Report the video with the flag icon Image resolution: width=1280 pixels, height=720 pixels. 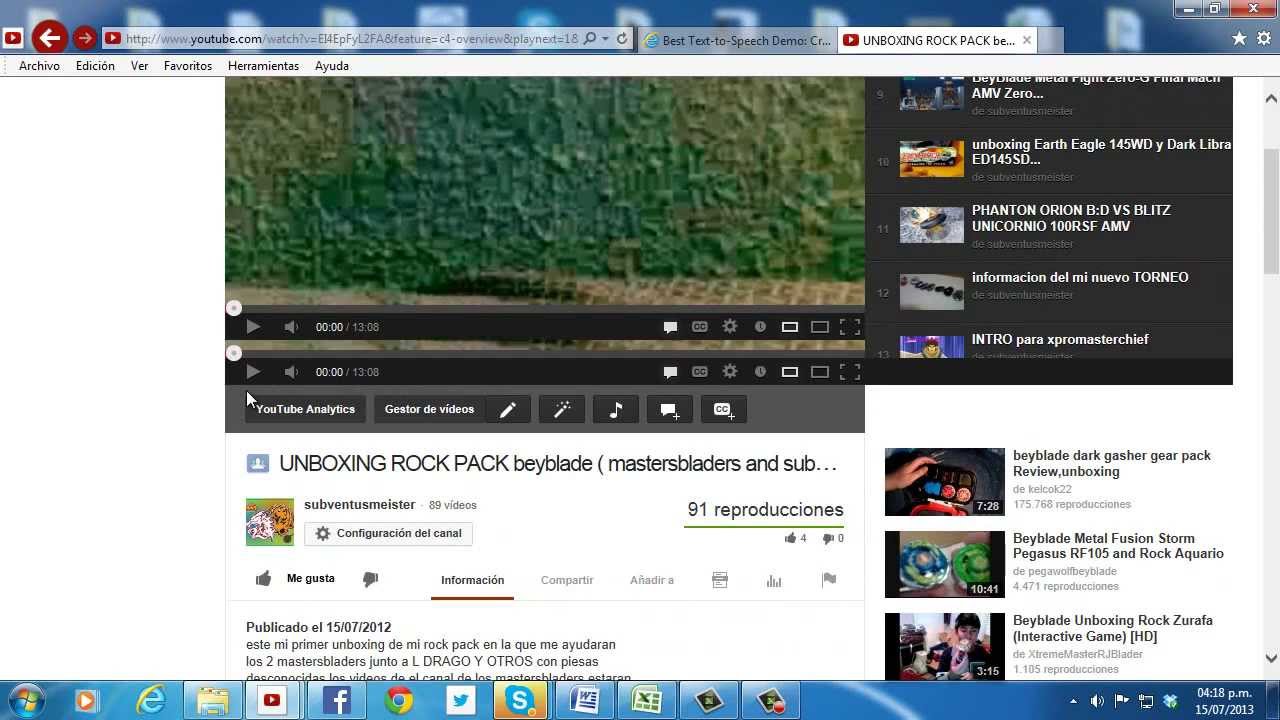[x=829, y=580]
